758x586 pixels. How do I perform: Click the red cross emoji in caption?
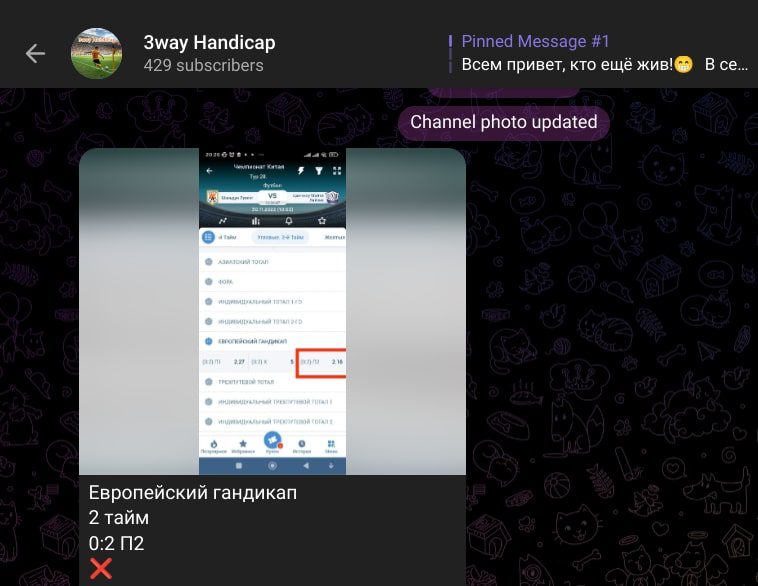pos(101,569)
